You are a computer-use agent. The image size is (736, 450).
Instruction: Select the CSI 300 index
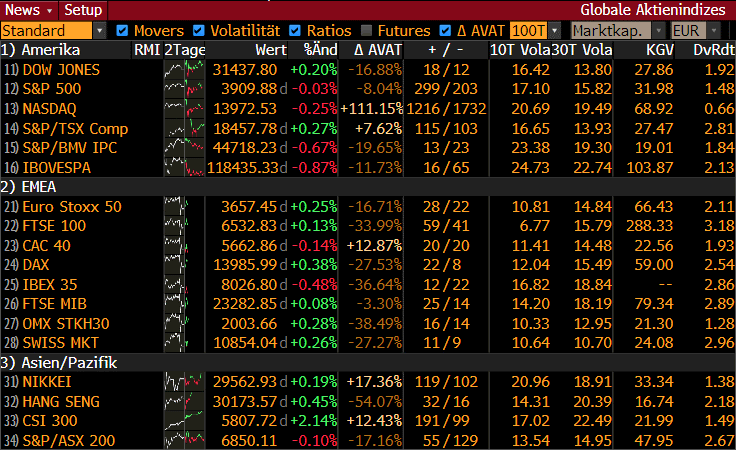[x=50, y=420]
